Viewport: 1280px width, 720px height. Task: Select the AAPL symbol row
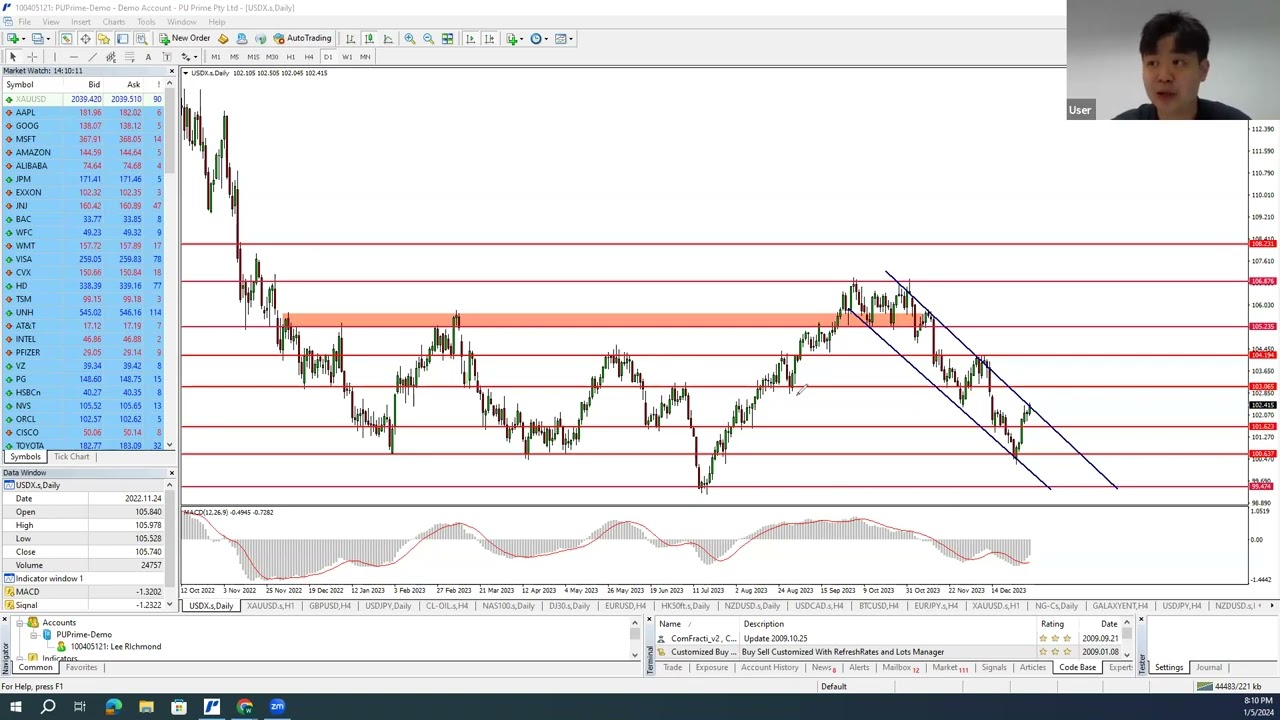click(85, 112)
